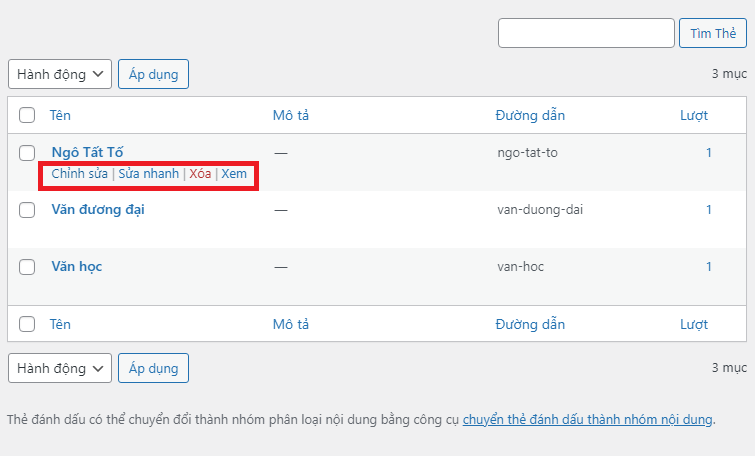Open the Văn học tag link
The height and width of the screenshot is (456, 755).
click(77, 267)
